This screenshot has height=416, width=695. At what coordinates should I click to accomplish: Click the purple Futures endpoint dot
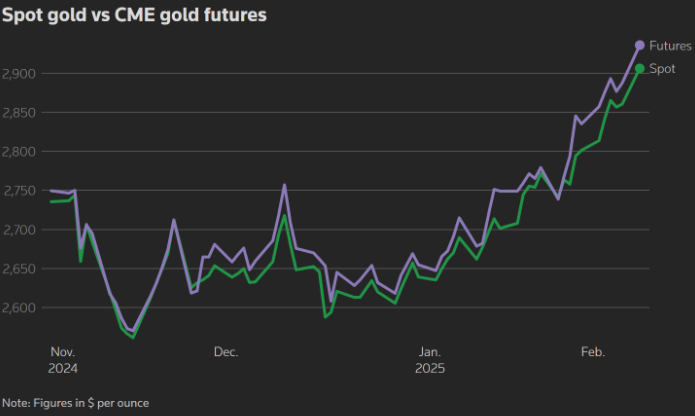point(640,45)
